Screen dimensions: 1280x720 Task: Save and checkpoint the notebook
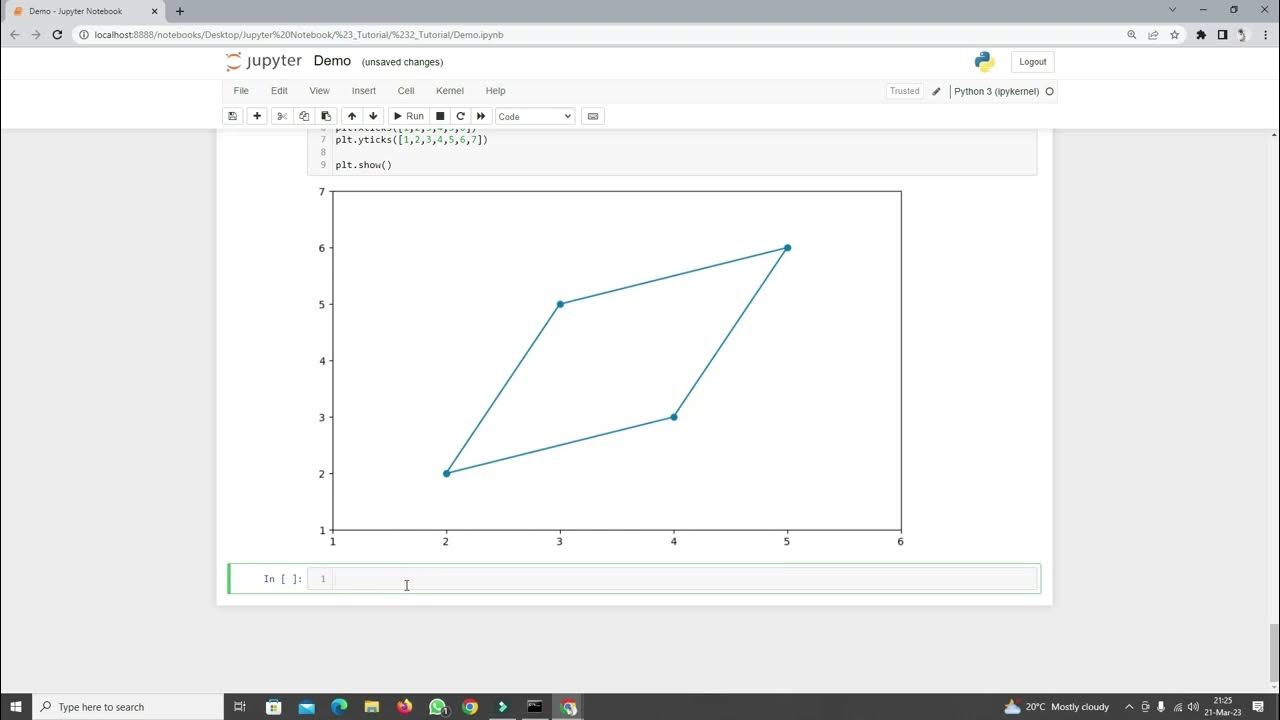(x=232, y=116)
